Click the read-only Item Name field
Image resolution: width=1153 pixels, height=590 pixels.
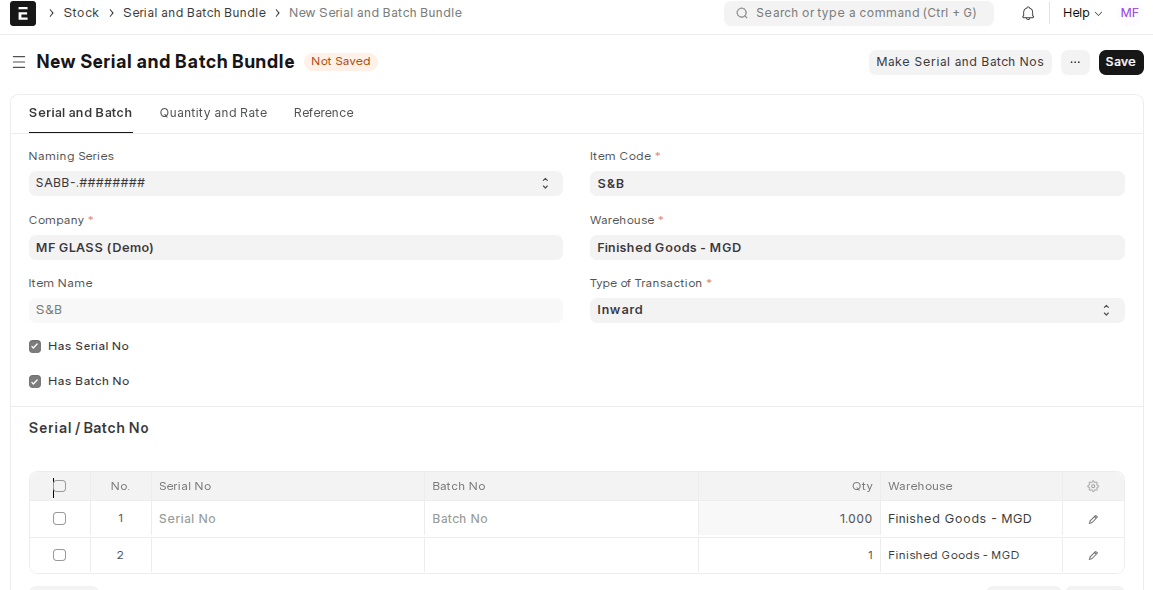tap(296, 310)
